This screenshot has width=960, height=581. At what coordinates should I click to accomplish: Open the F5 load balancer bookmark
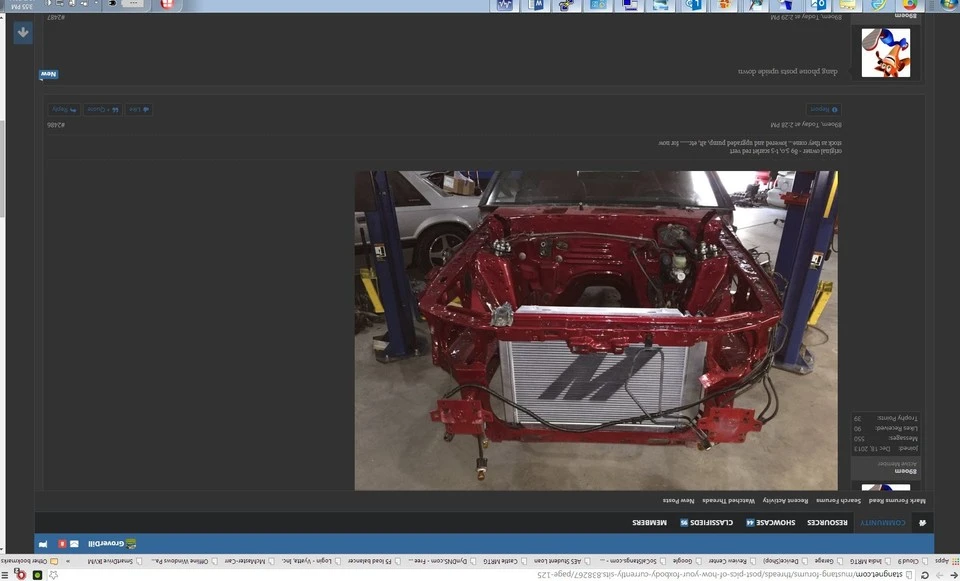tap(374, 561)
